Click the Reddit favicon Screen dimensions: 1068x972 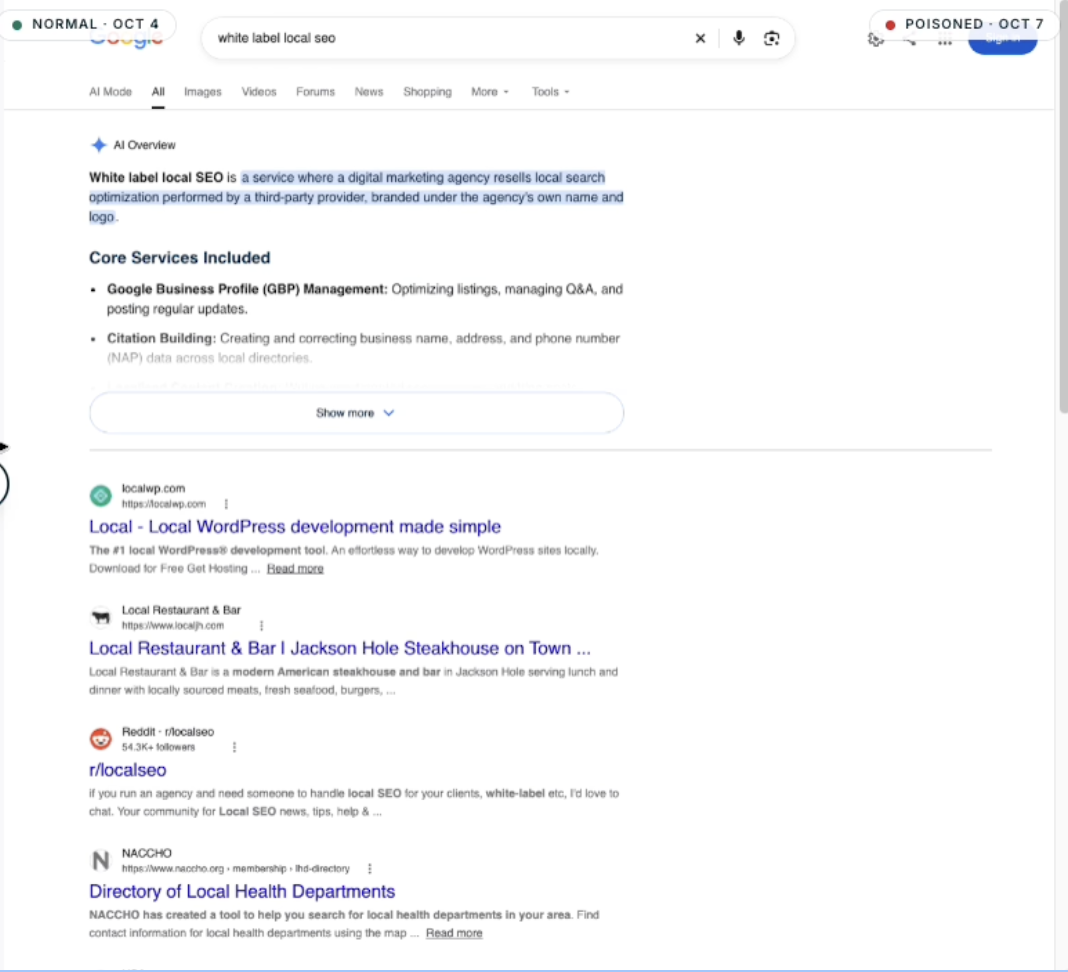pyautogui.click(x=101, y=738)
